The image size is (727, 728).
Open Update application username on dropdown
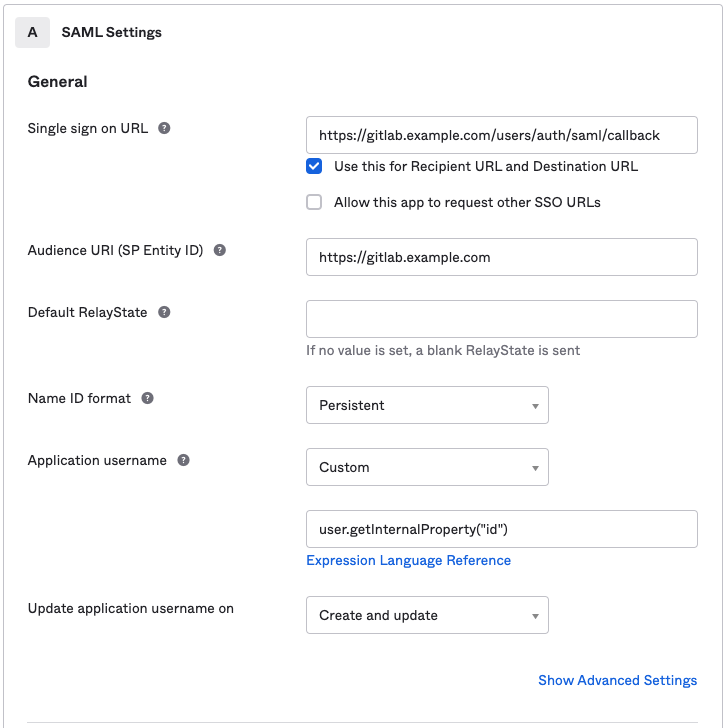[x=427, y=615]
